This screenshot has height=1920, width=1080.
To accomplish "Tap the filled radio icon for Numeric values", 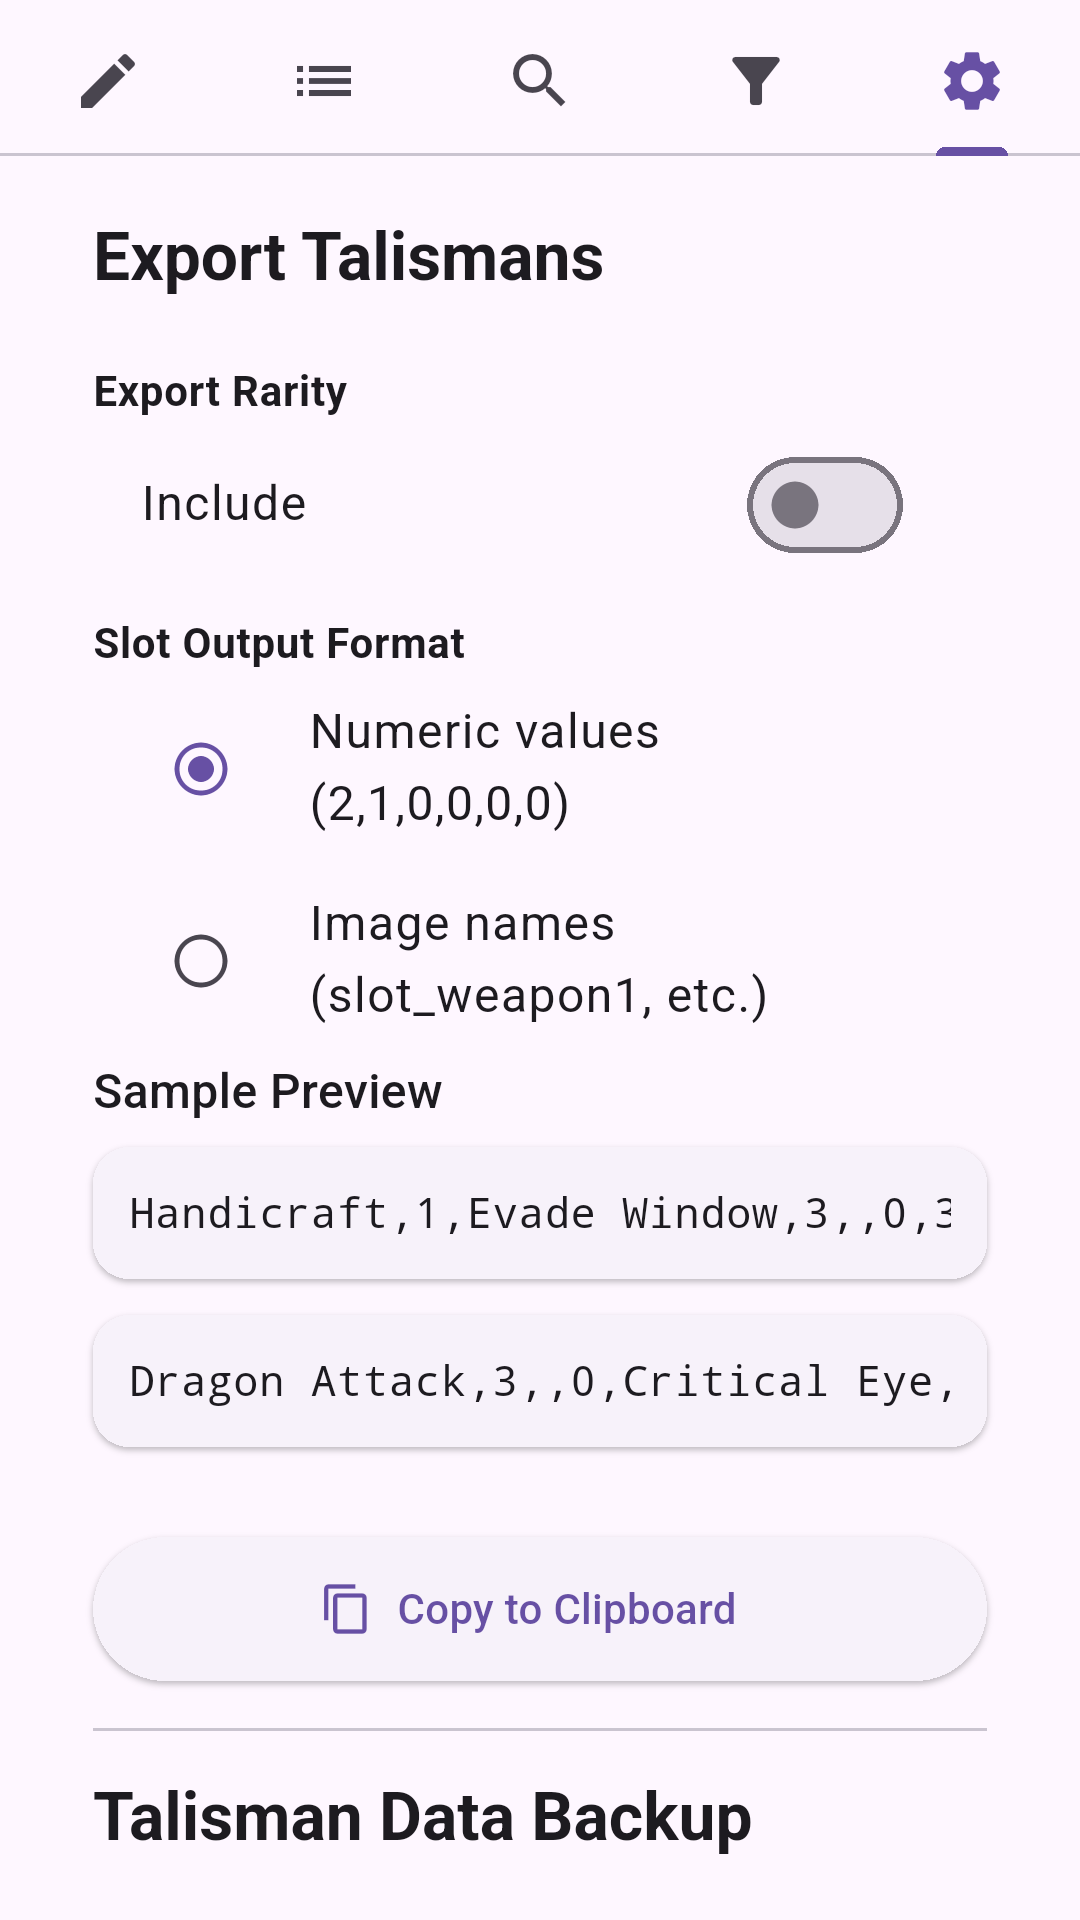I will 200,767.
